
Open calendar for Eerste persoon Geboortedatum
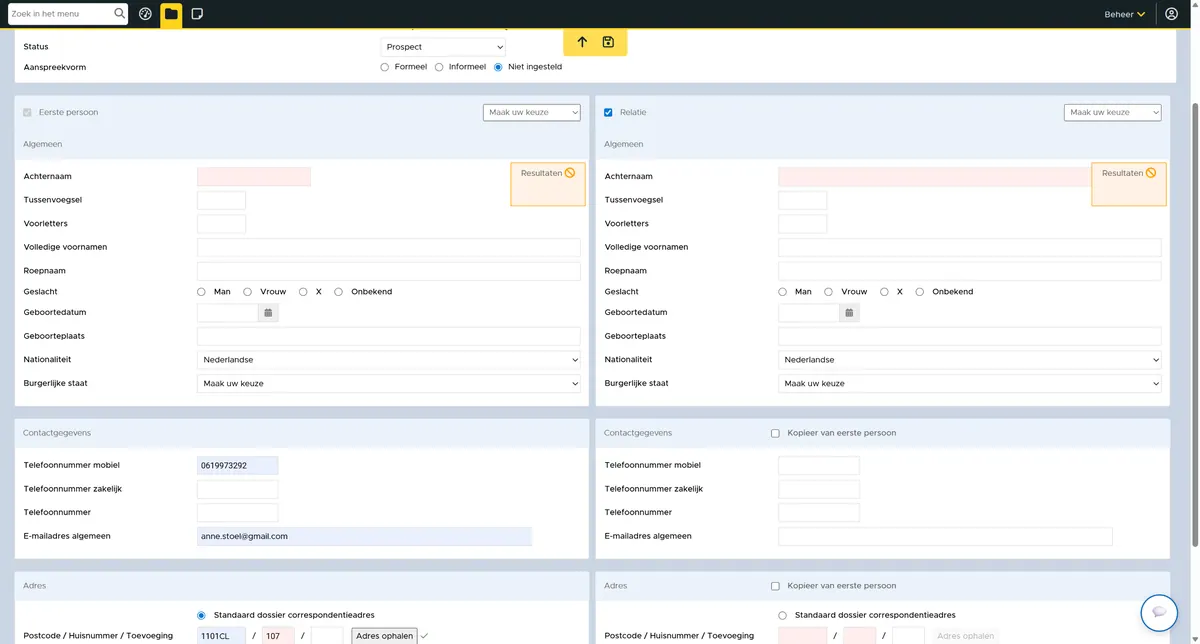point(268,313)
